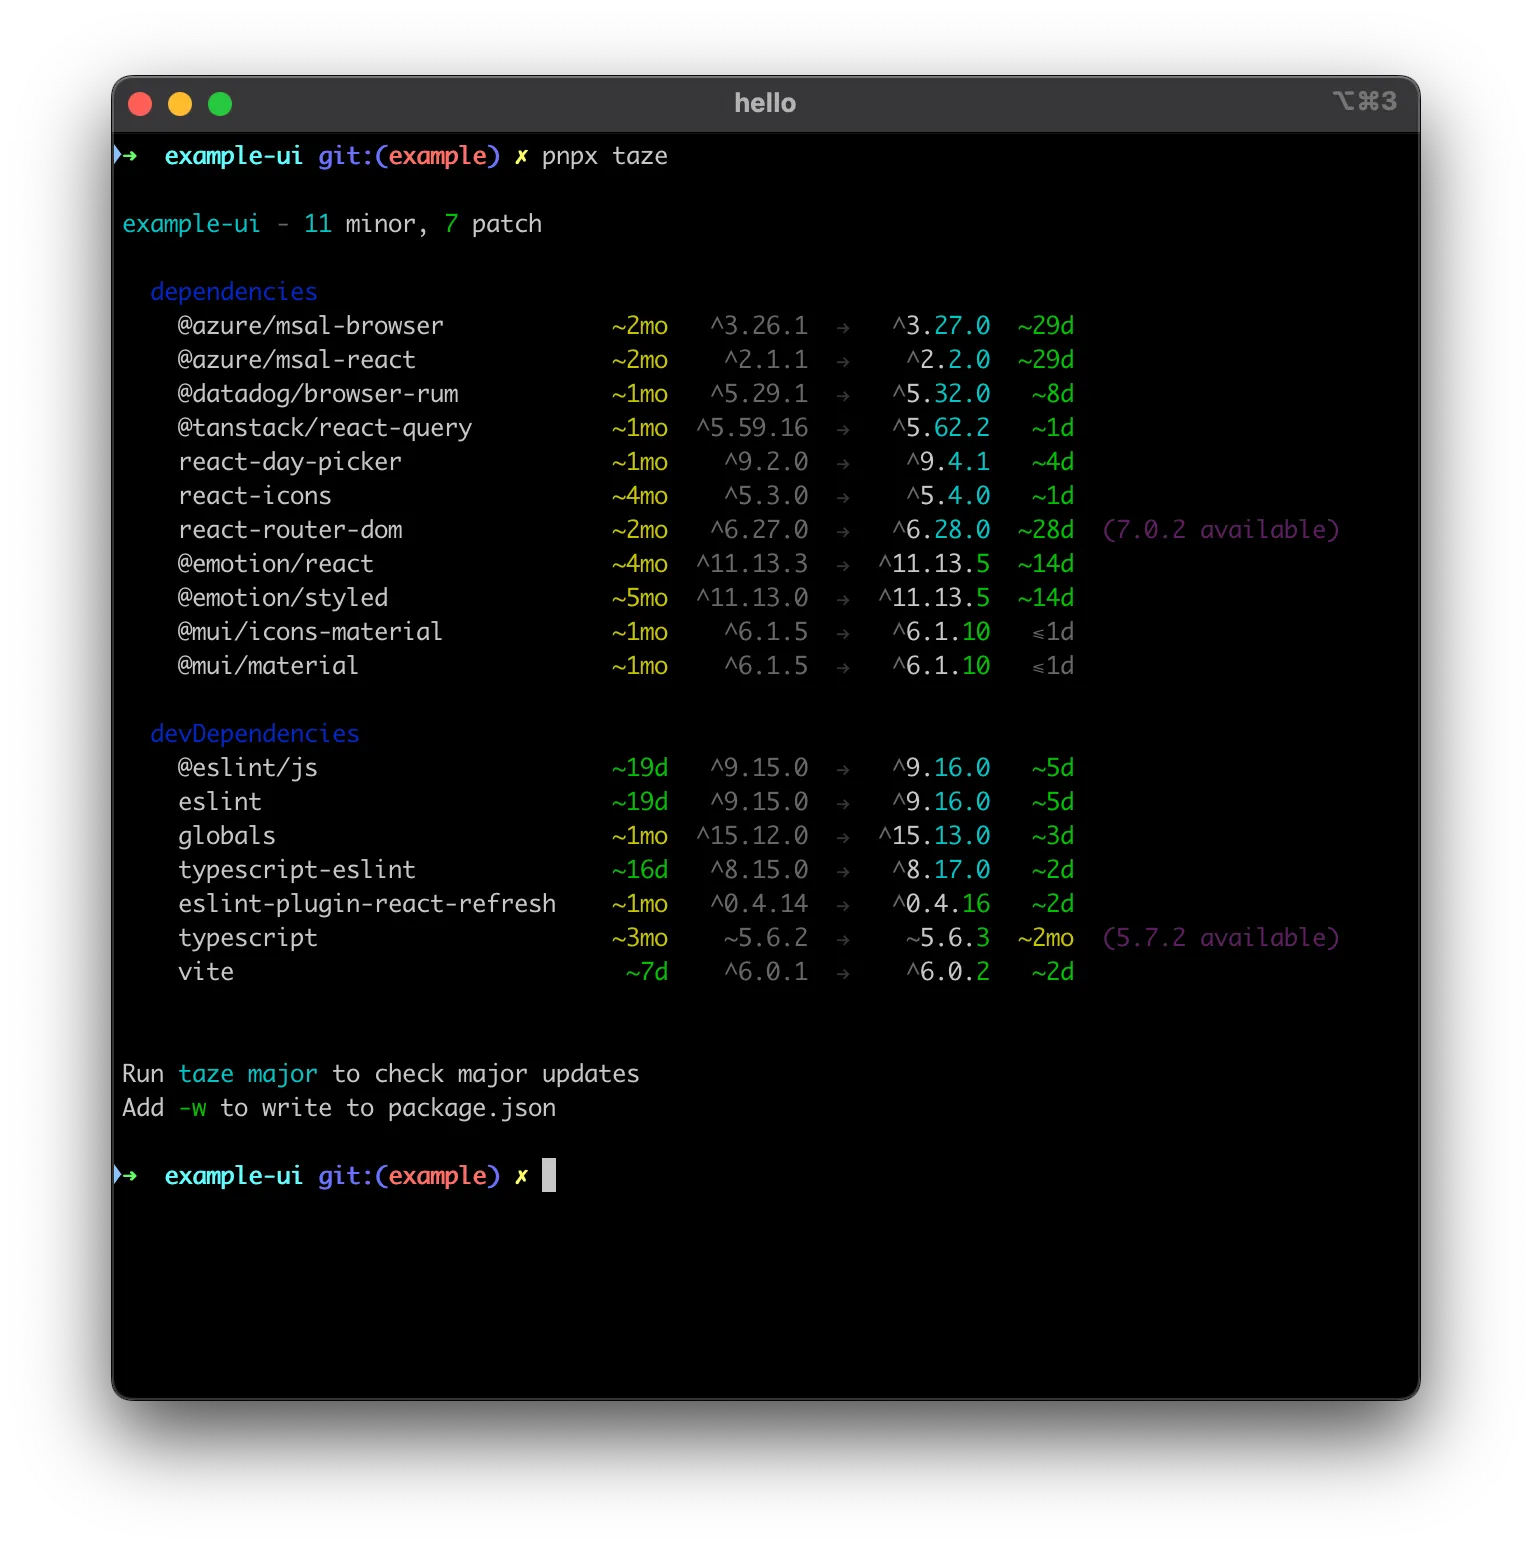Click 'react-router-dom' package name
The width and height of the screenshot is (1532, 1548).
(291, 530)
